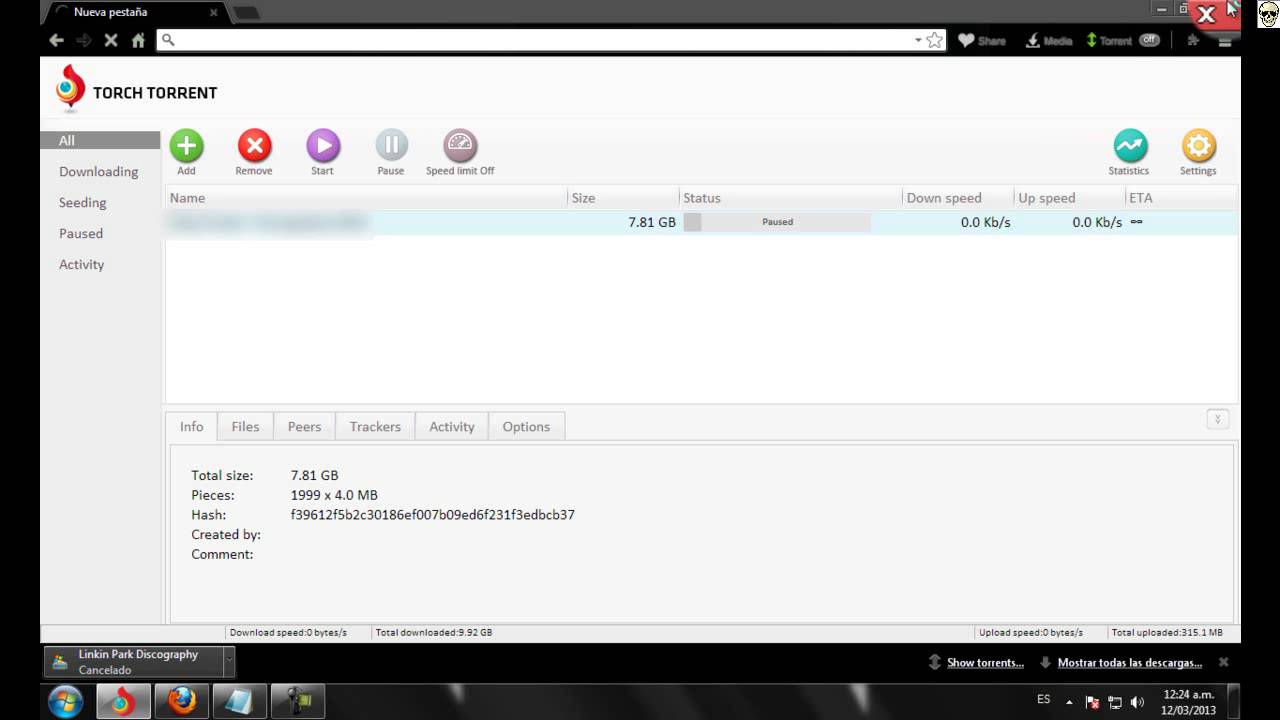Click the Show torrents link

(x=985, y=663)
